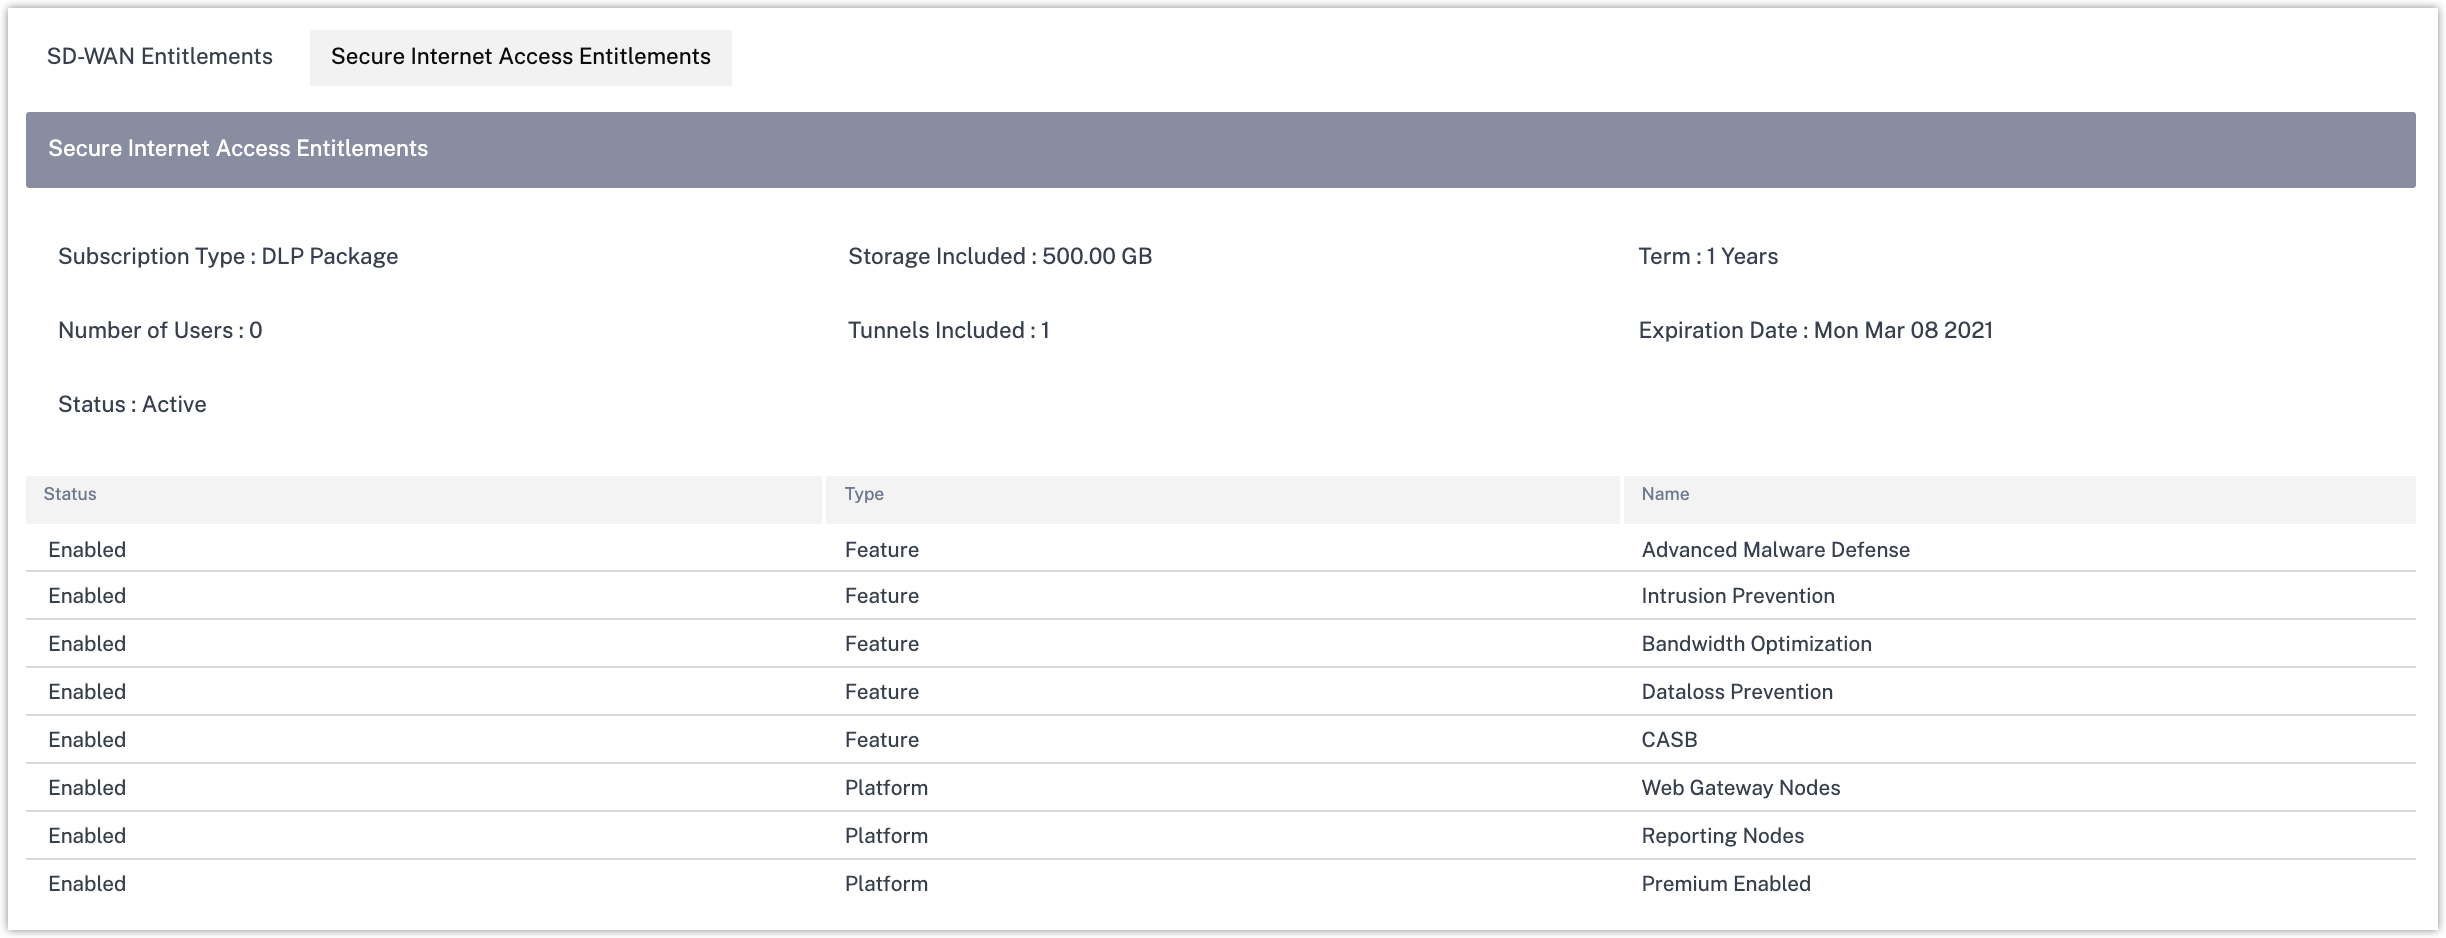Click Feature type in Bandwidth Optimization row
The image size is (2446, 938).
882,644
